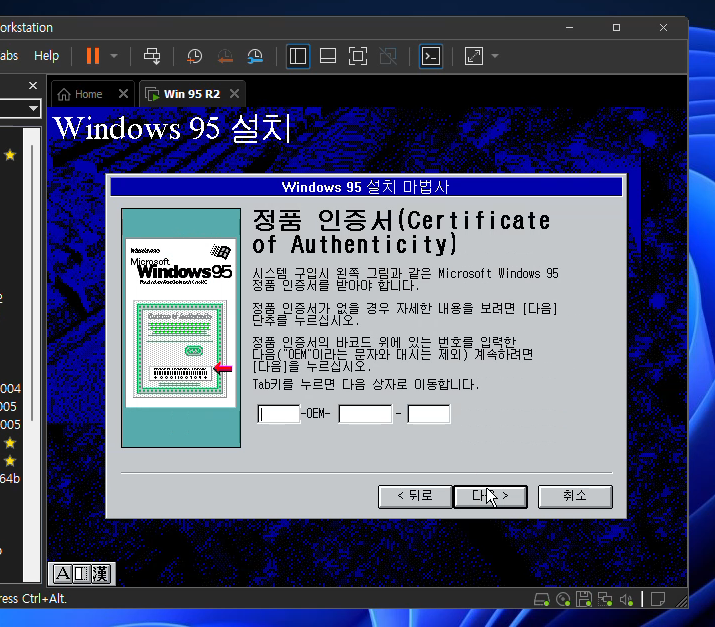
Task: Toggle the IME half-width character button
Action: pyautogui.click(x=82, y=574)
